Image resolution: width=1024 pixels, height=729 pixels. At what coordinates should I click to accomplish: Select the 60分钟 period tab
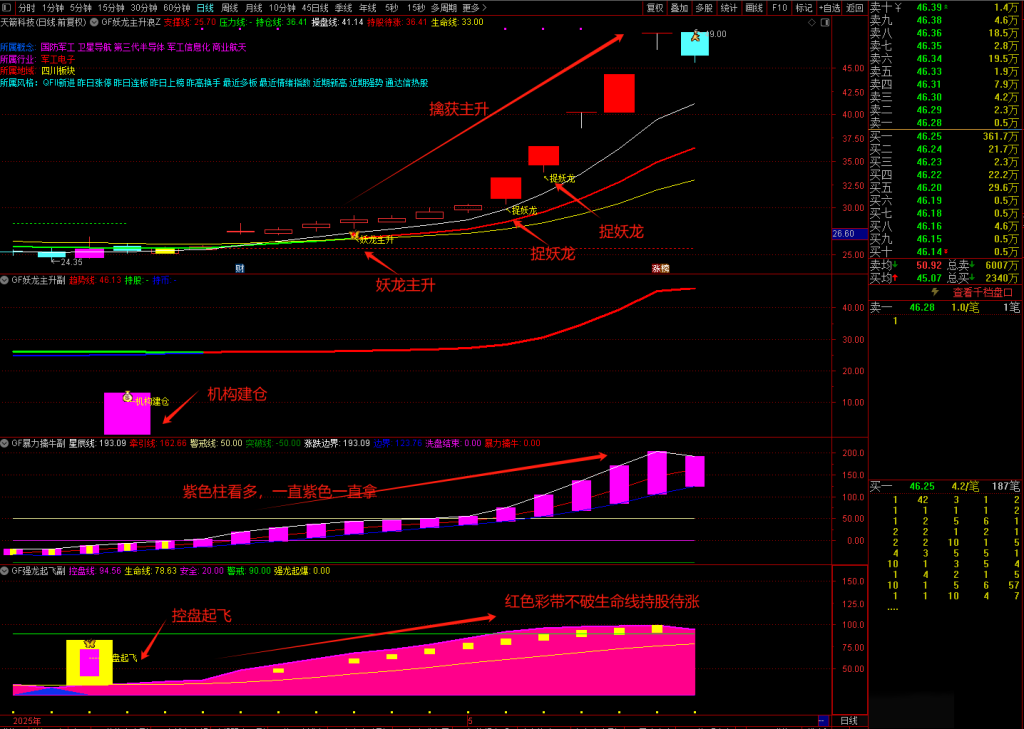click(177, 7)
